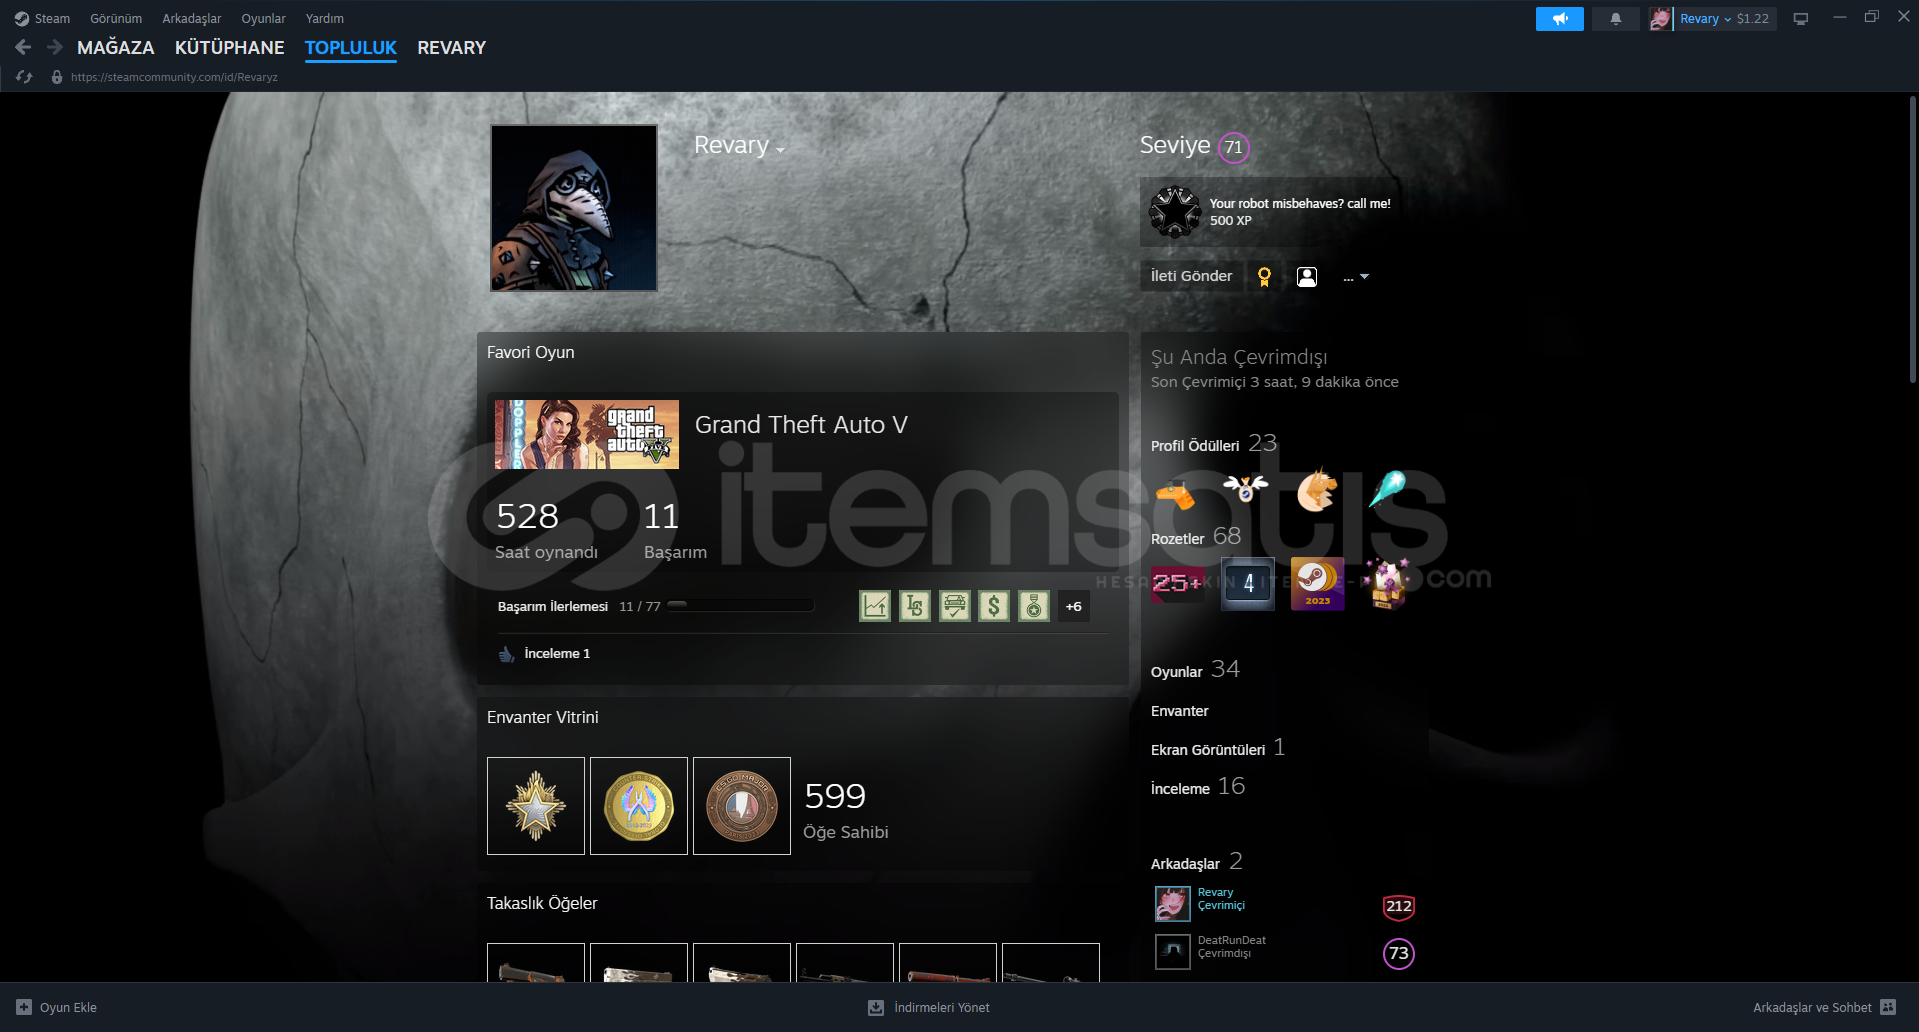The height and width of the screenshot is (1032, 1919).
Task: Click the orange giraffe profile award
Action: (1176, 492)
